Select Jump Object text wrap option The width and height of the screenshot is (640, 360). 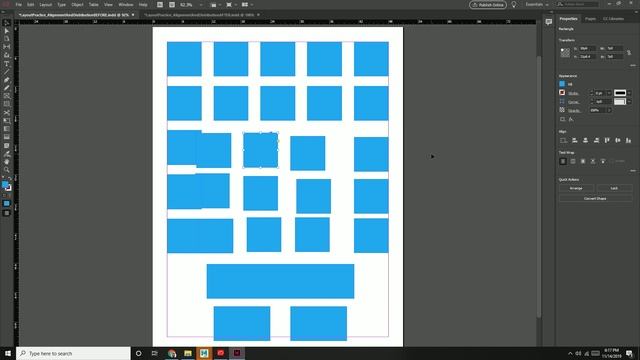point(593,161)
